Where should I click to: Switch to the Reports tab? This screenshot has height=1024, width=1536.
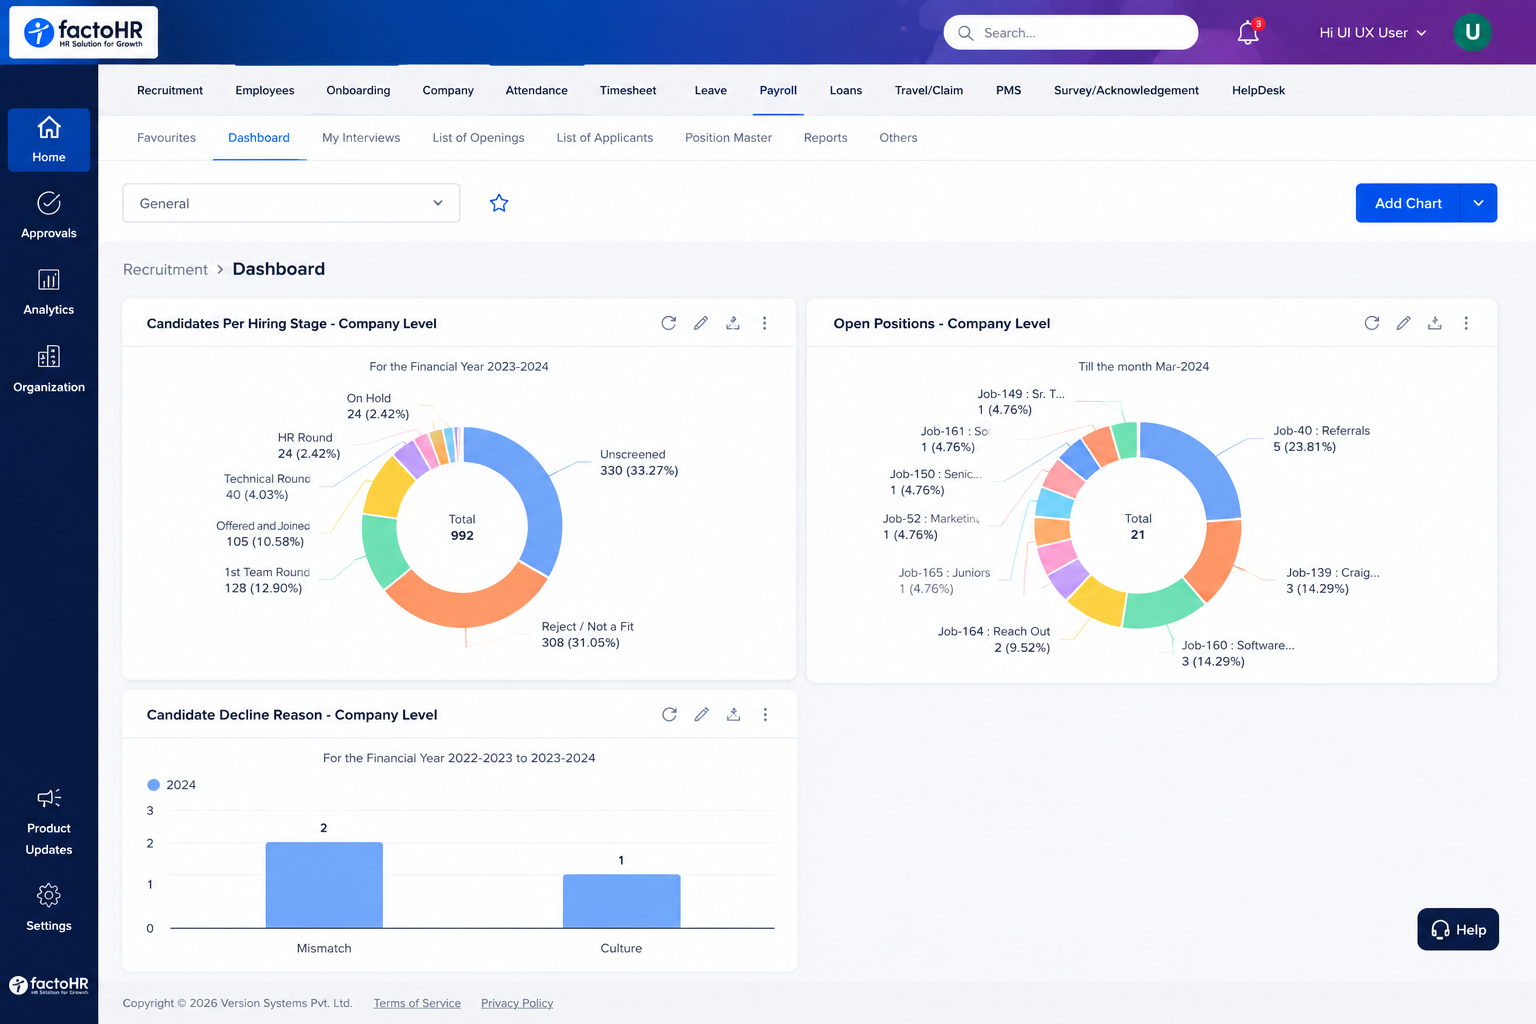[x=825, y=138]
